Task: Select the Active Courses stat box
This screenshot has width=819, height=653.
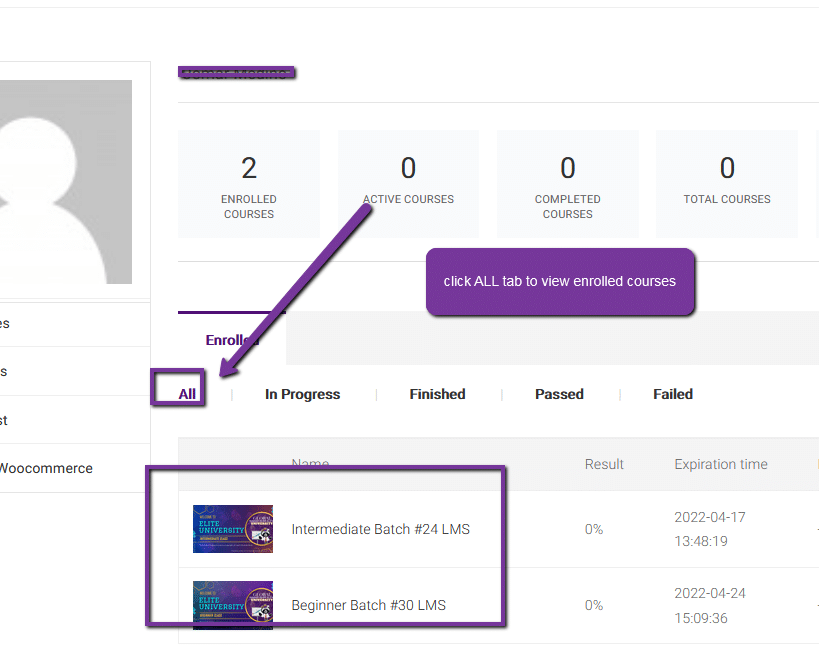Action: click(x=408, y=184)
